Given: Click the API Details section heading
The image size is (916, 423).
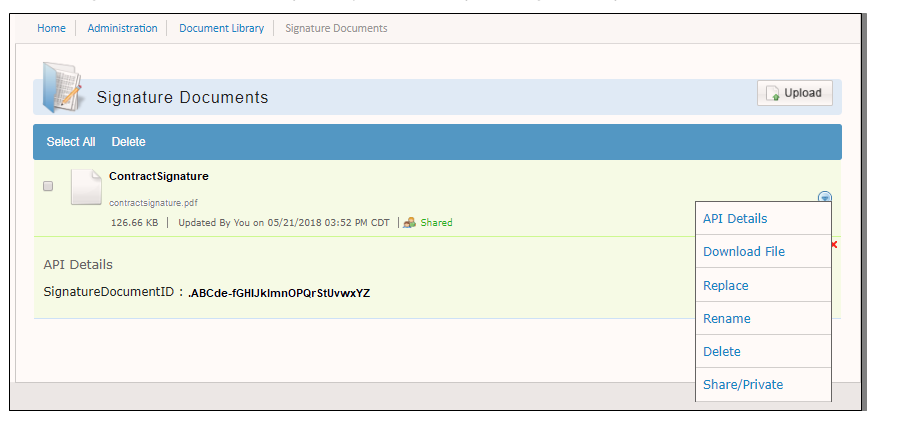Looking at the screenshot, I should [x=78, y=265].
